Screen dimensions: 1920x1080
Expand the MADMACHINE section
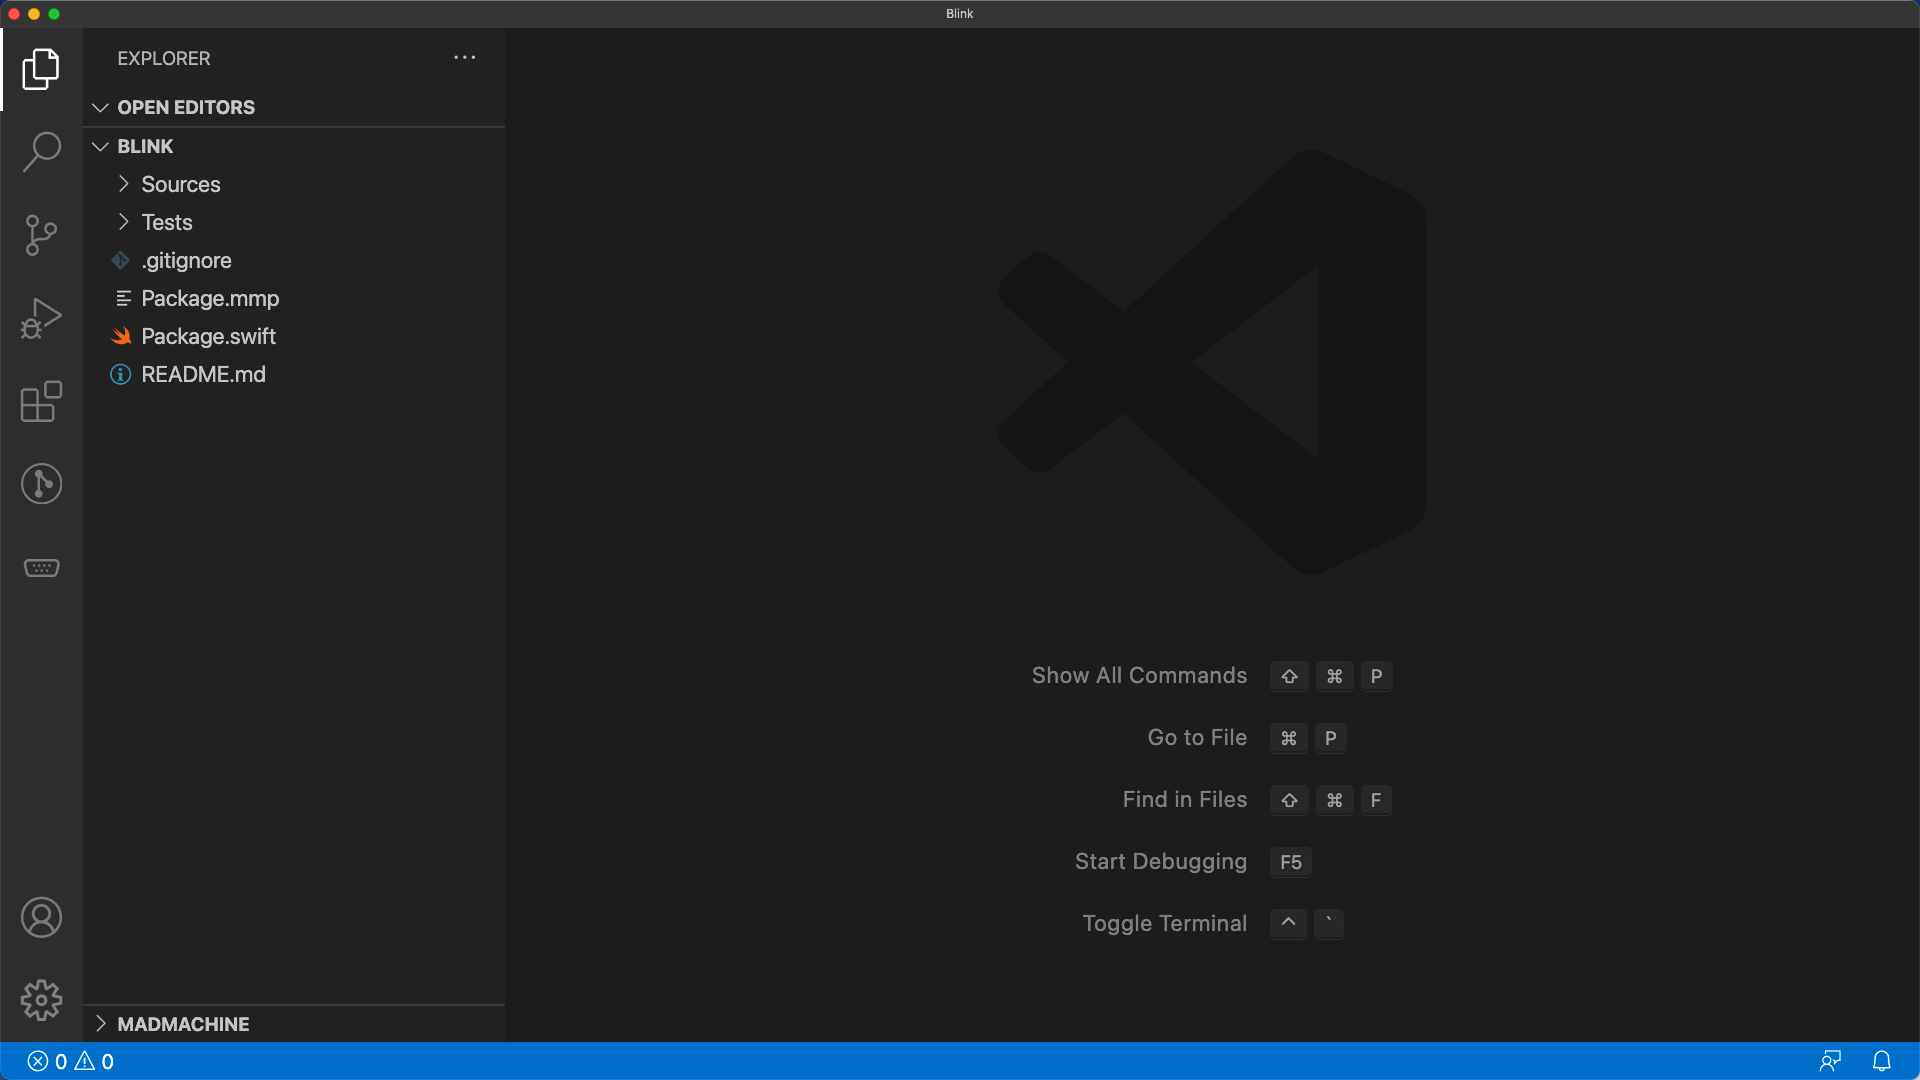pos(100,1023)
